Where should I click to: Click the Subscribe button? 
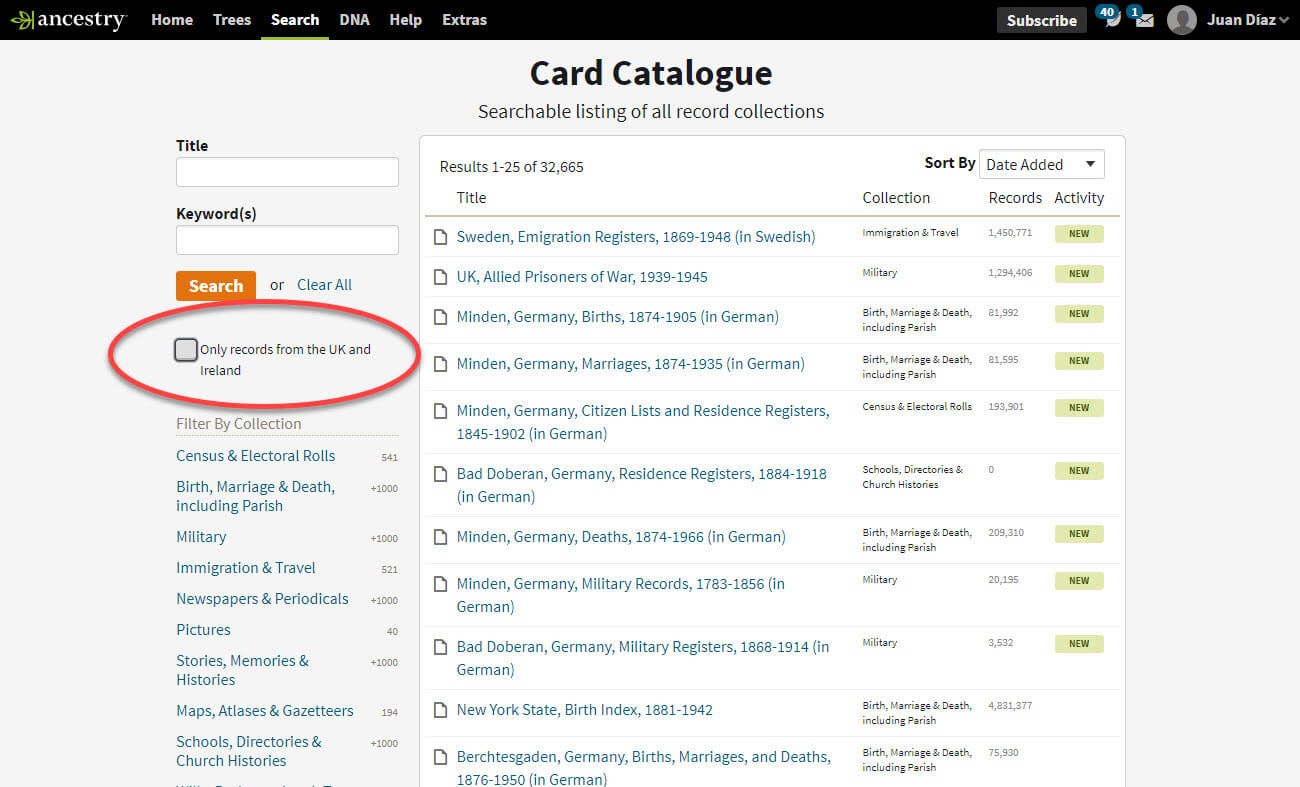(x=1041, y=20)
